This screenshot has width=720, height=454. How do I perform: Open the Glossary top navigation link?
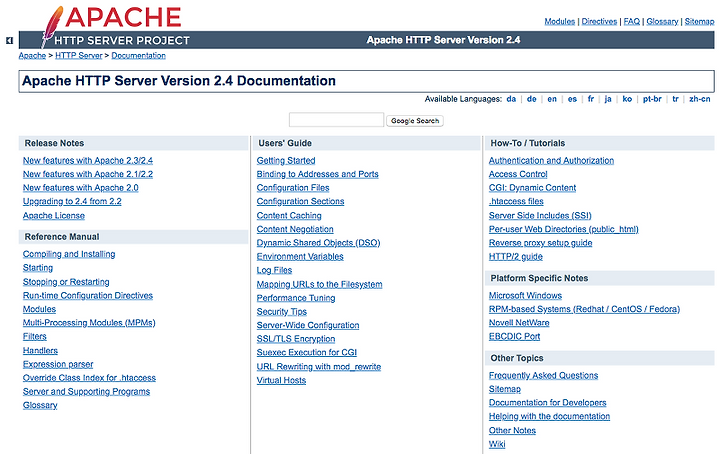pyautogui.click(x=662, y=21)
